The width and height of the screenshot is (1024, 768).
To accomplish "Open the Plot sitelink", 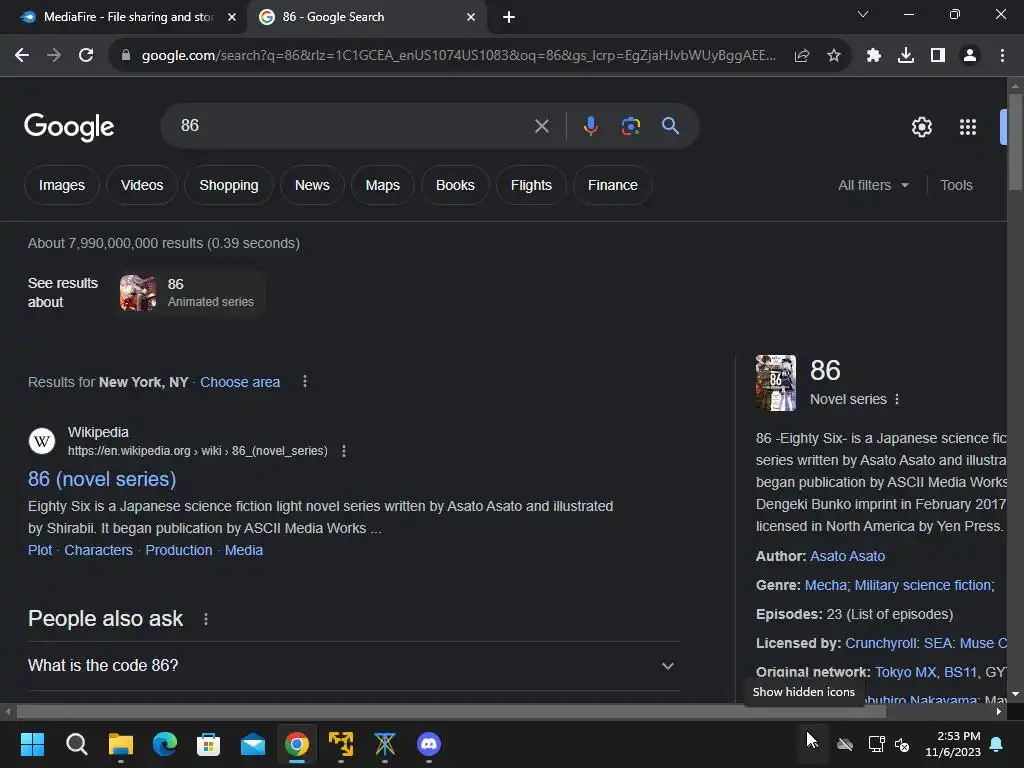I will pos(40,550).
